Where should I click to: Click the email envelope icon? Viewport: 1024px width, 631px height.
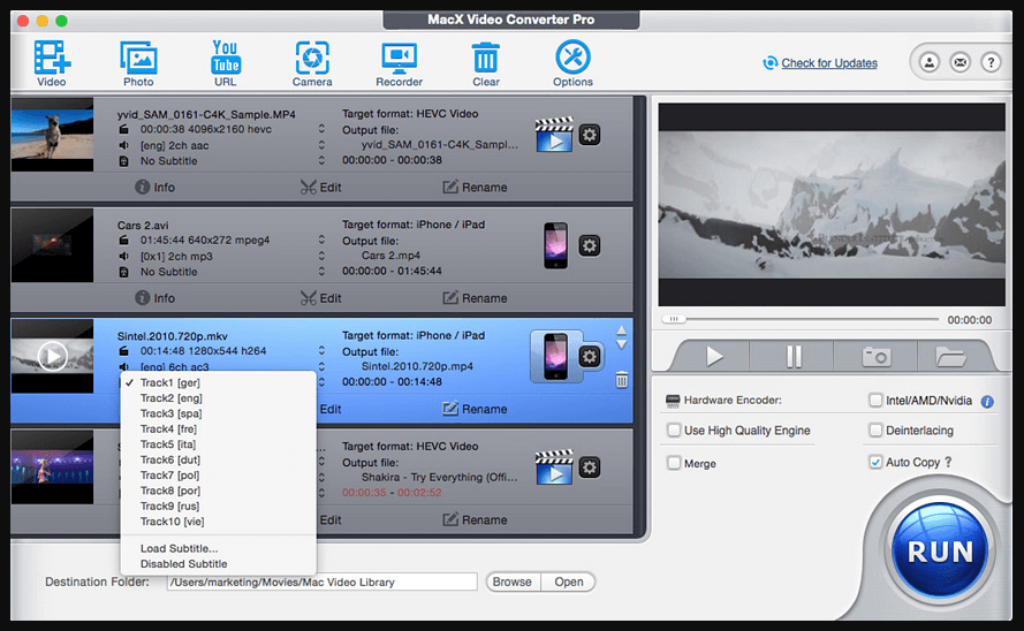(x=960, y=63)
